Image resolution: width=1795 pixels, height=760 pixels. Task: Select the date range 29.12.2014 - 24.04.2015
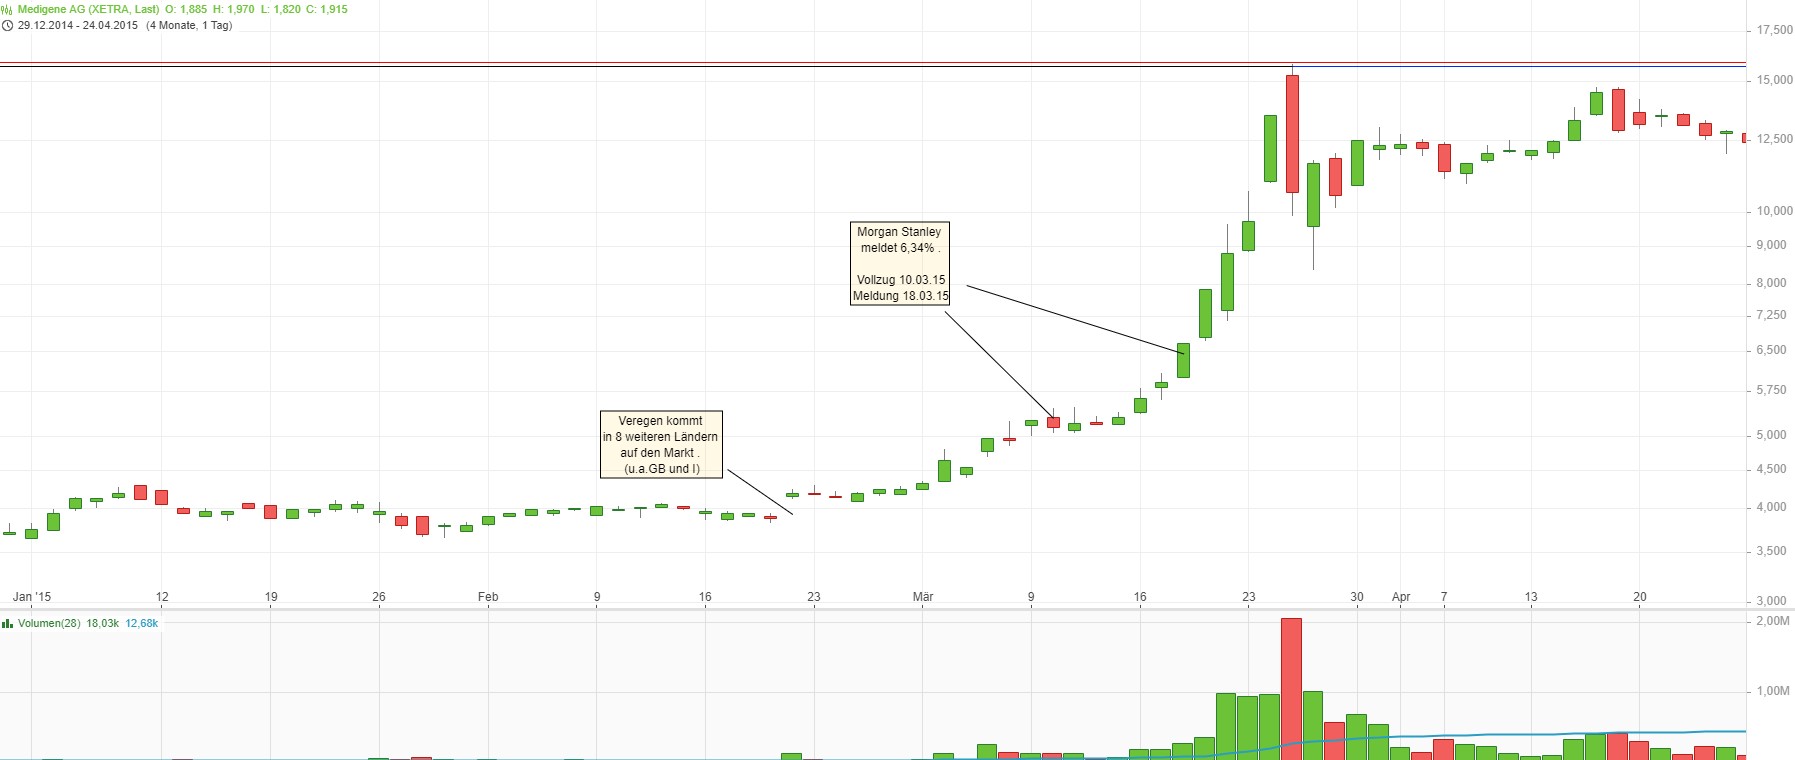(x=78, y=25)
